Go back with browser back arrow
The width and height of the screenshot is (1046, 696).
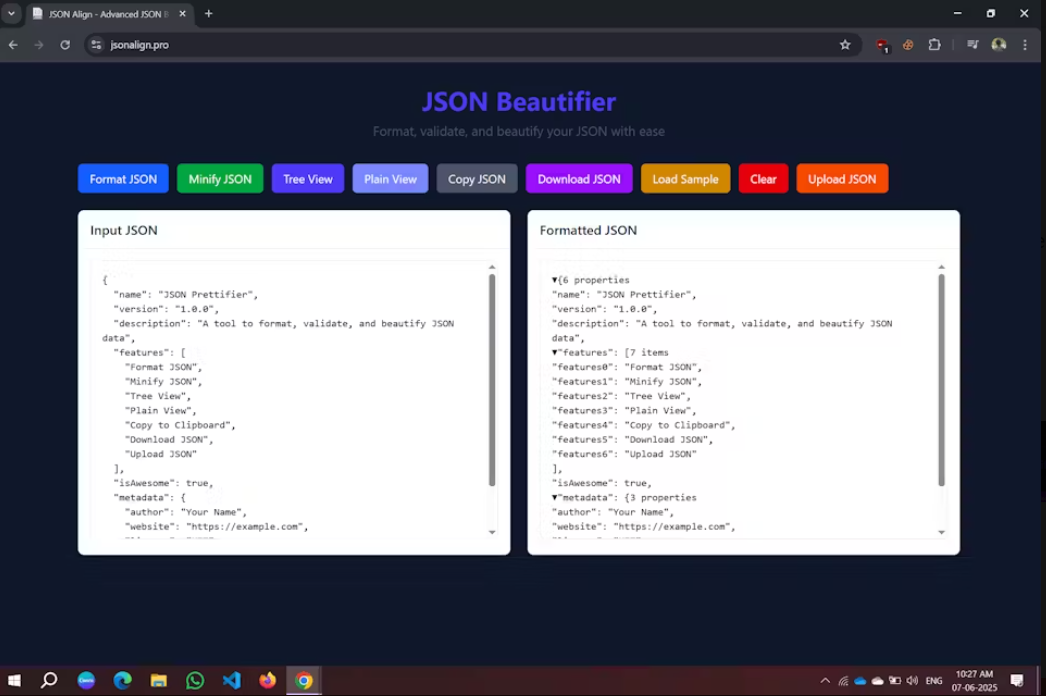click(x=13, y=45)
